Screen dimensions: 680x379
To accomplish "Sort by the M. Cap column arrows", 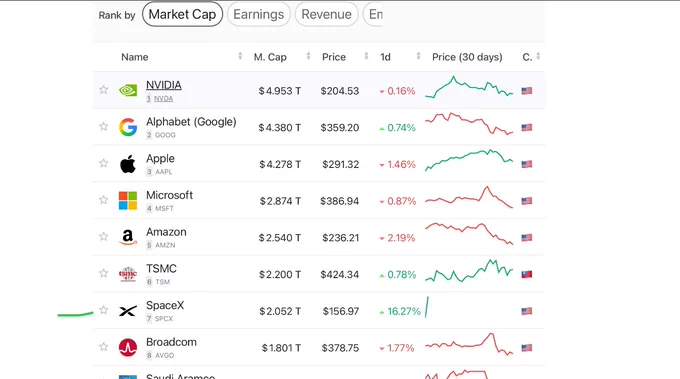I will [308, 56].
